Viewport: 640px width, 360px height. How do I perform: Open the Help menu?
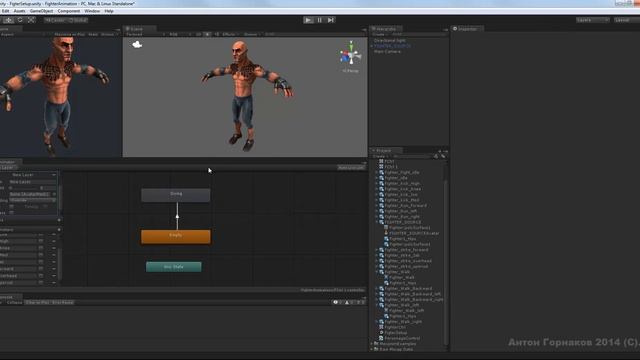coord(109,11)
